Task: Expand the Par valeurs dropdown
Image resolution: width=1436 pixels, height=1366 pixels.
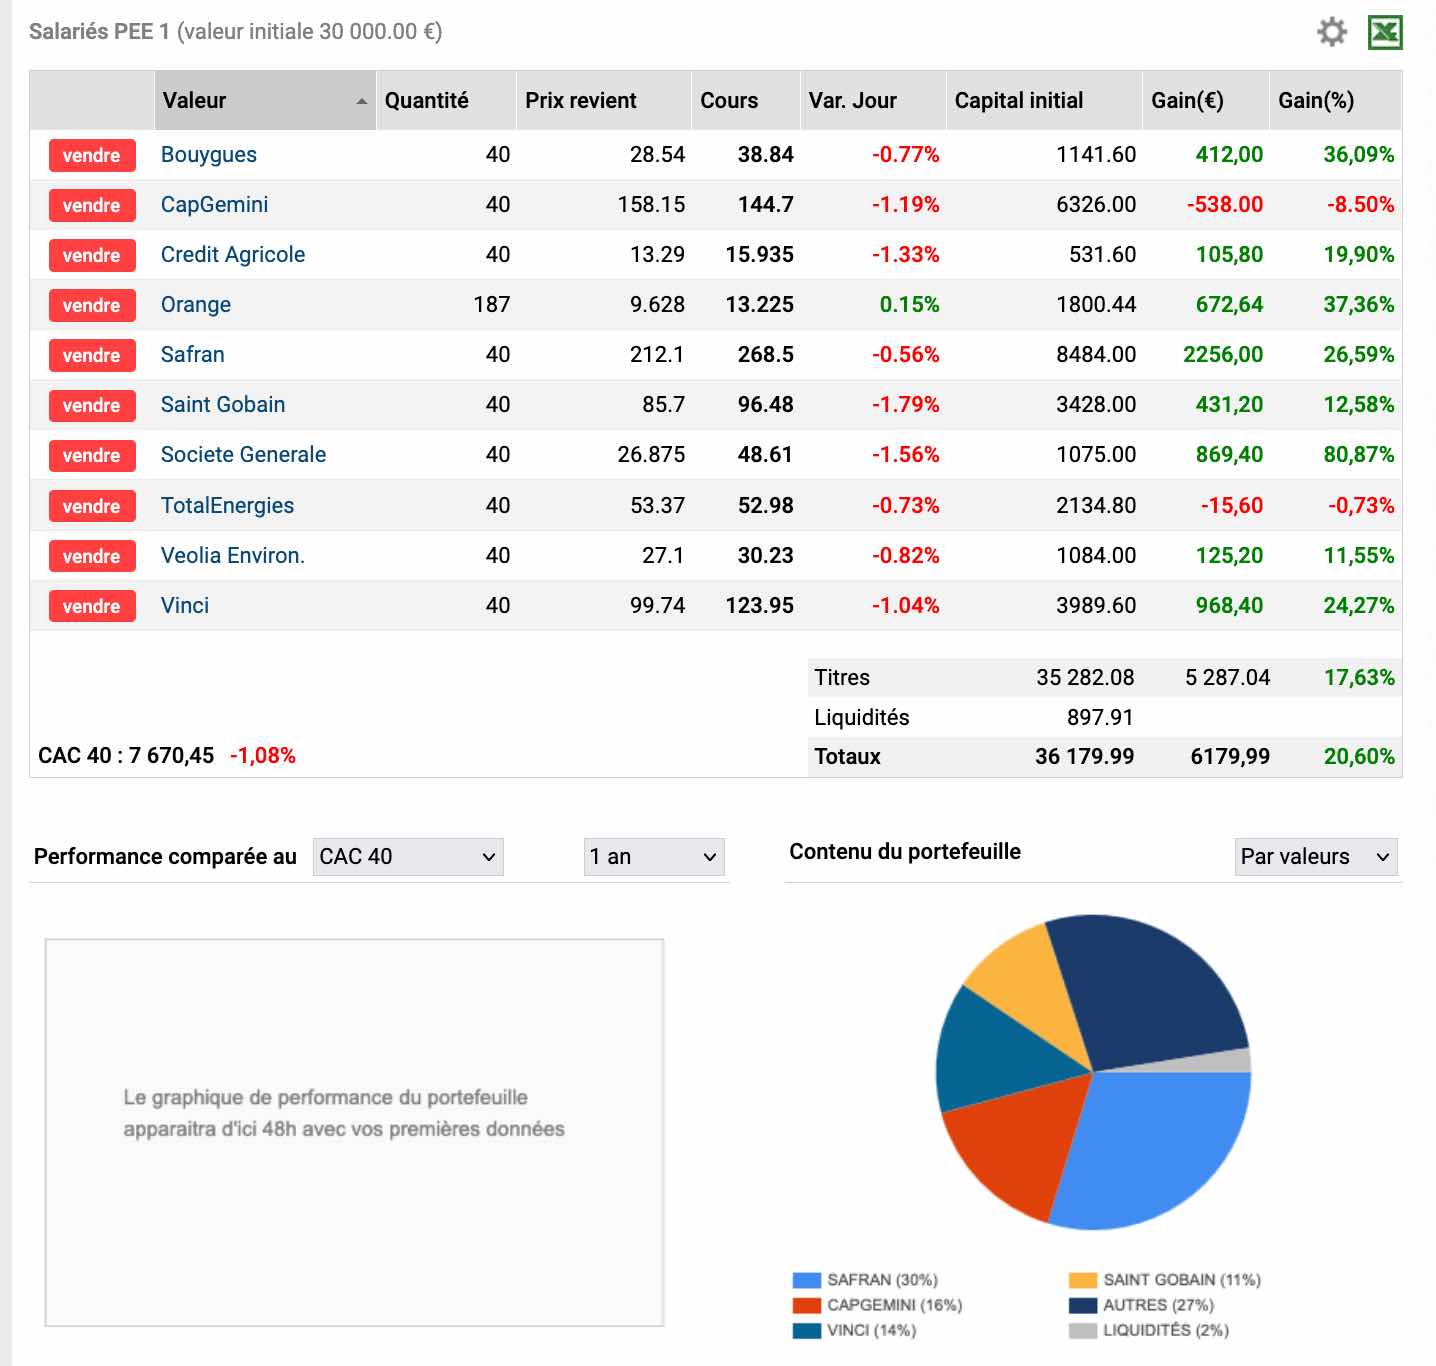Action: 1315,857
